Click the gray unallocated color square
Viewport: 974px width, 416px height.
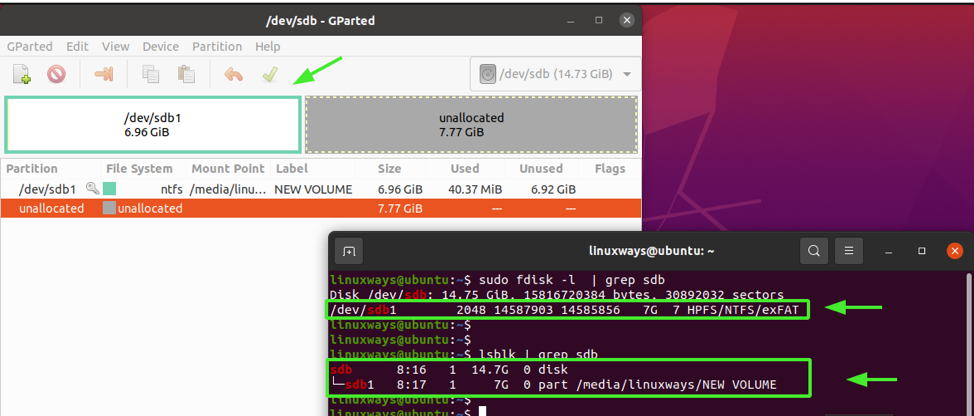tap(109, 208)
